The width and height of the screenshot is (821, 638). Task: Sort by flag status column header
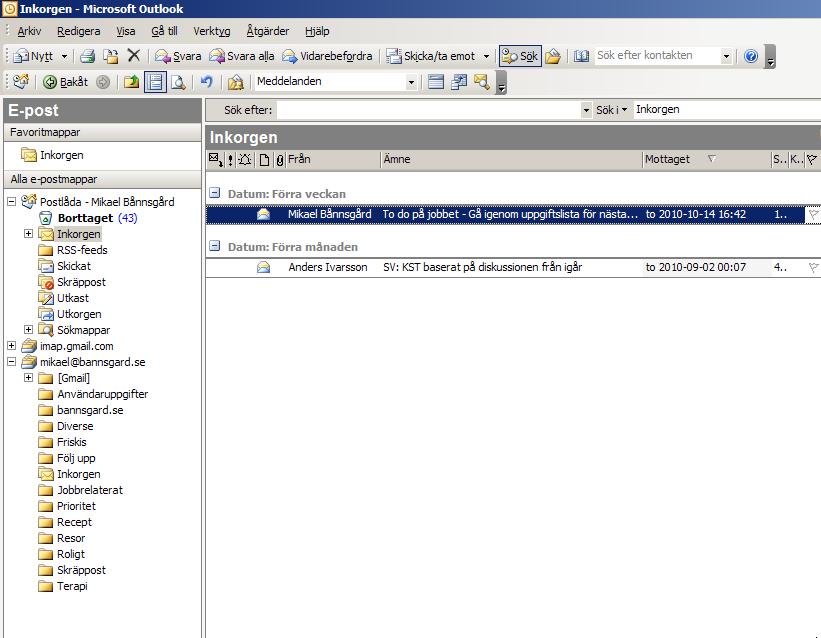click(812, 159)
